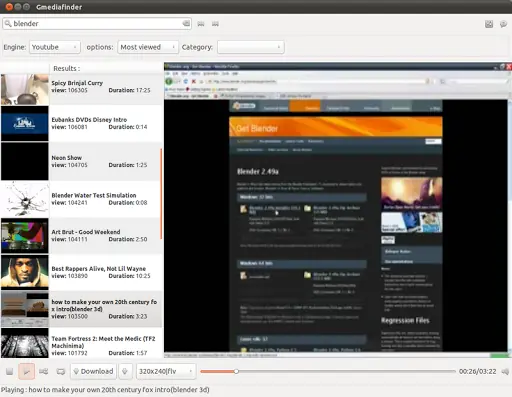Click the Results : header label
Screen dimensions: 512x397
pyautogui.click(x=67, y=68)
